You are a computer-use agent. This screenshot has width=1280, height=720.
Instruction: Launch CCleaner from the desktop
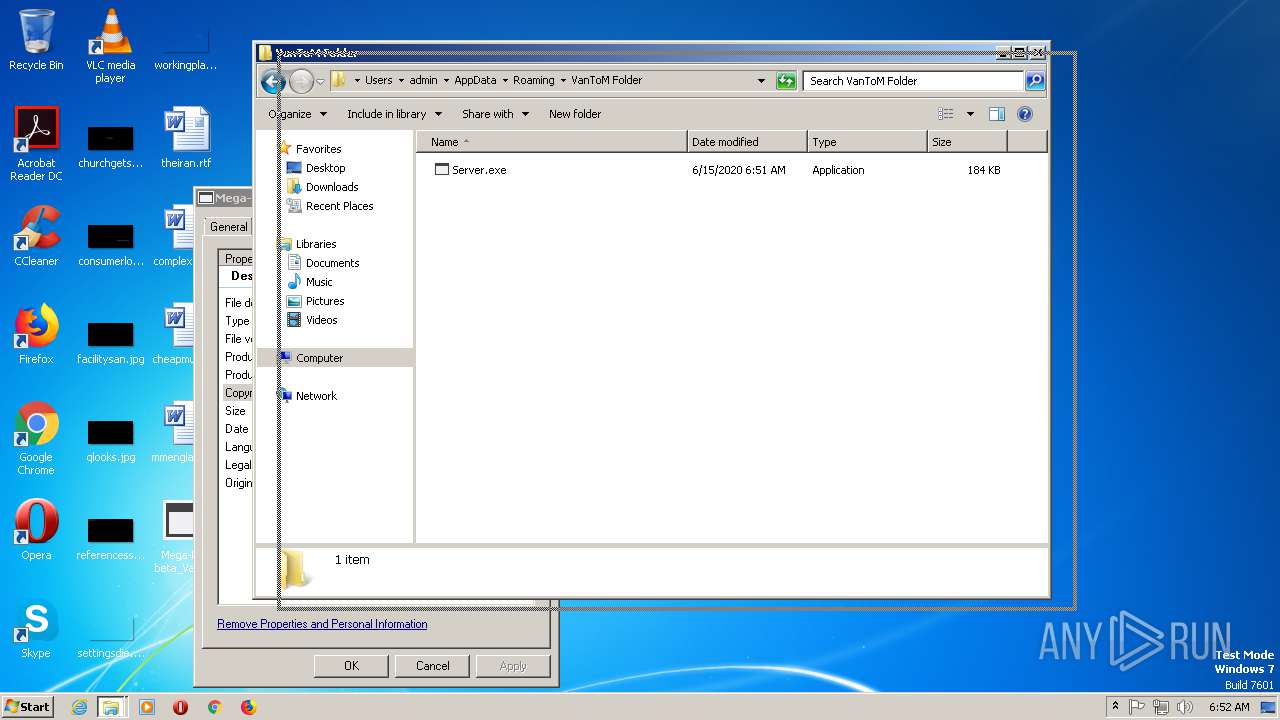click(x=36, y=236)
